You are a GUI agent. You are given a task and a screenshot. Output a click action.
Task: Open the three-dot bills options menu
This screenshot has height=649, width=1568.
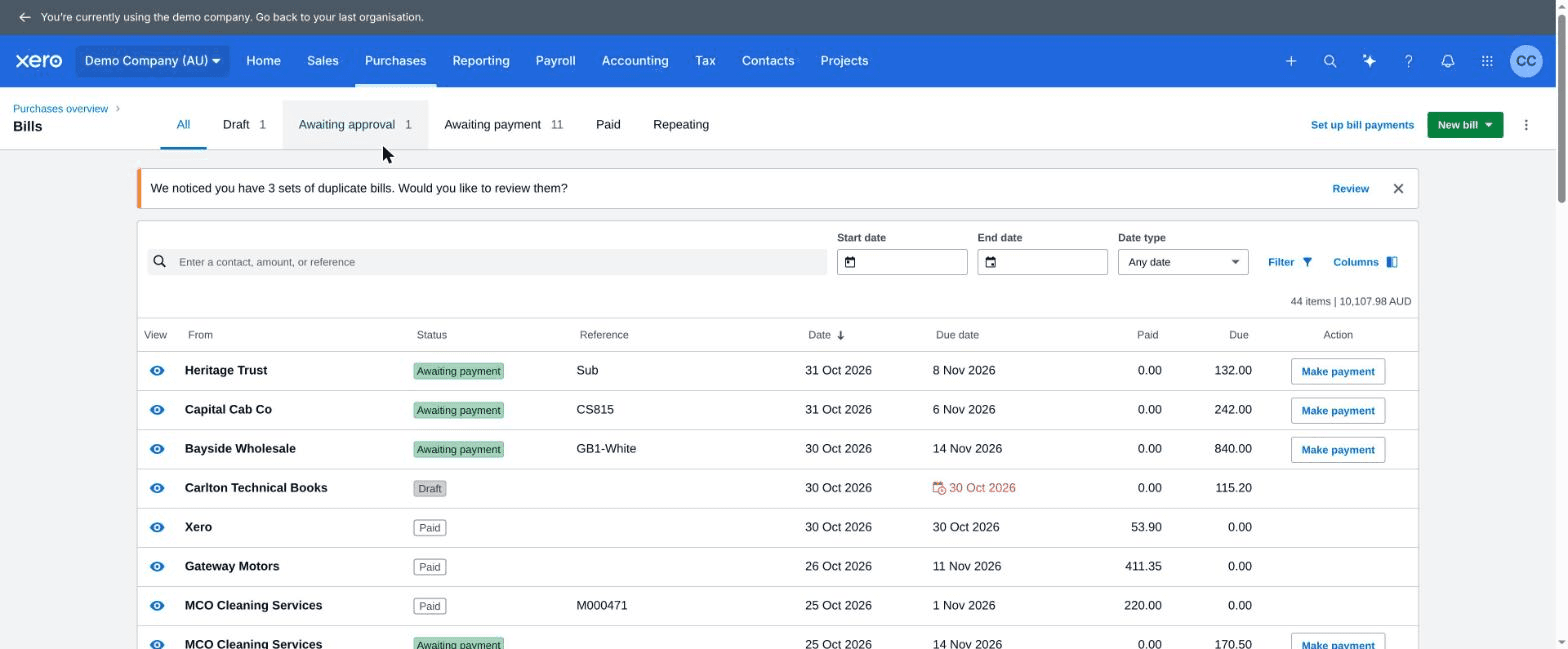(x=1526, y=125)
